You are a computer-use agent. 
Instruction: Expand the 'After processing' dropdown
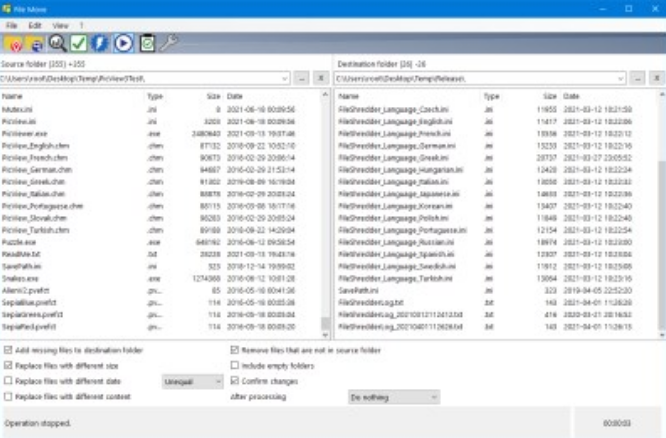point(392,397)
